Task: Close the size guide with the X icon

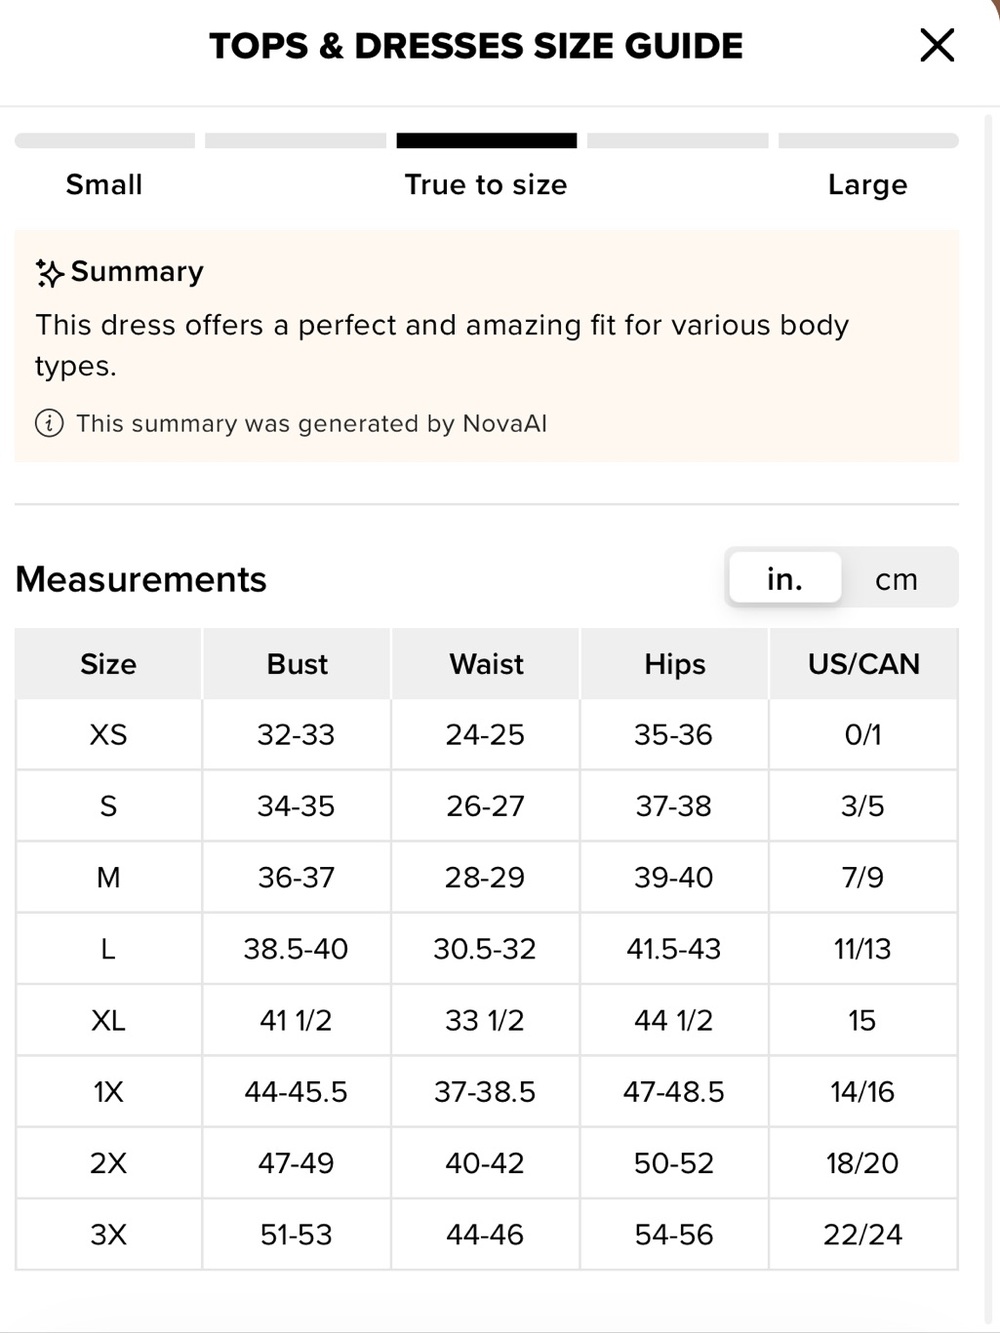Action: (937, 45)
